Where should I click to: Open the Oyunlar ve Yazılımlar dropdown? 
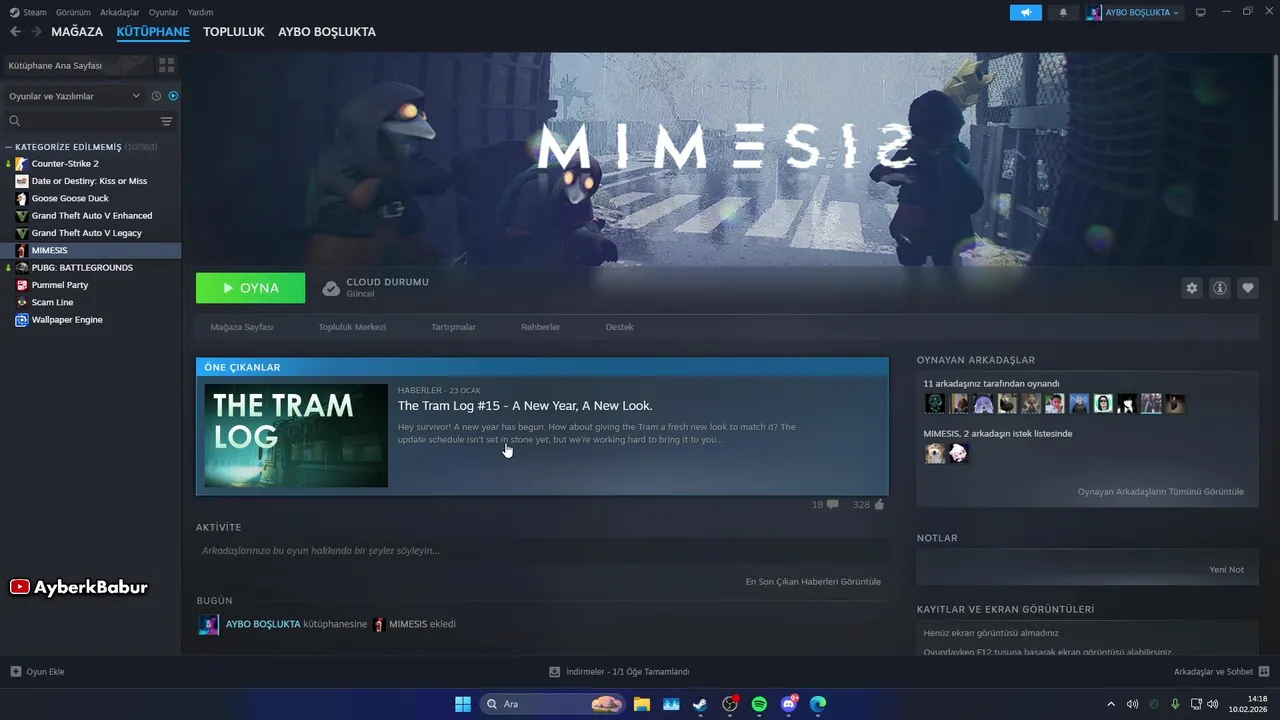coord(74,96)
